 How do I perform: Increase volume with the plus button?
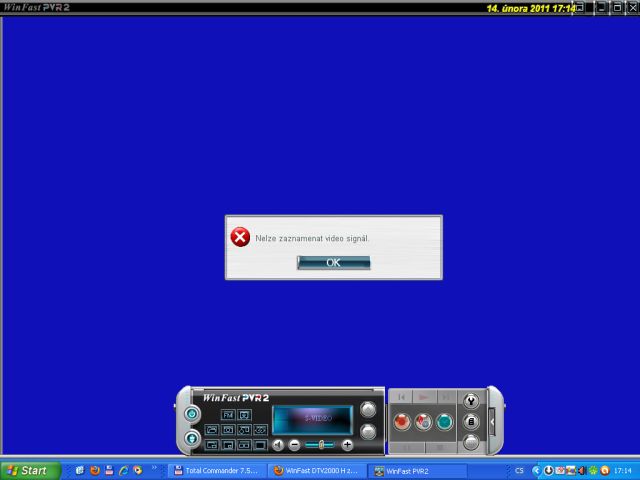pyautogui.click(x=347, y=445)
